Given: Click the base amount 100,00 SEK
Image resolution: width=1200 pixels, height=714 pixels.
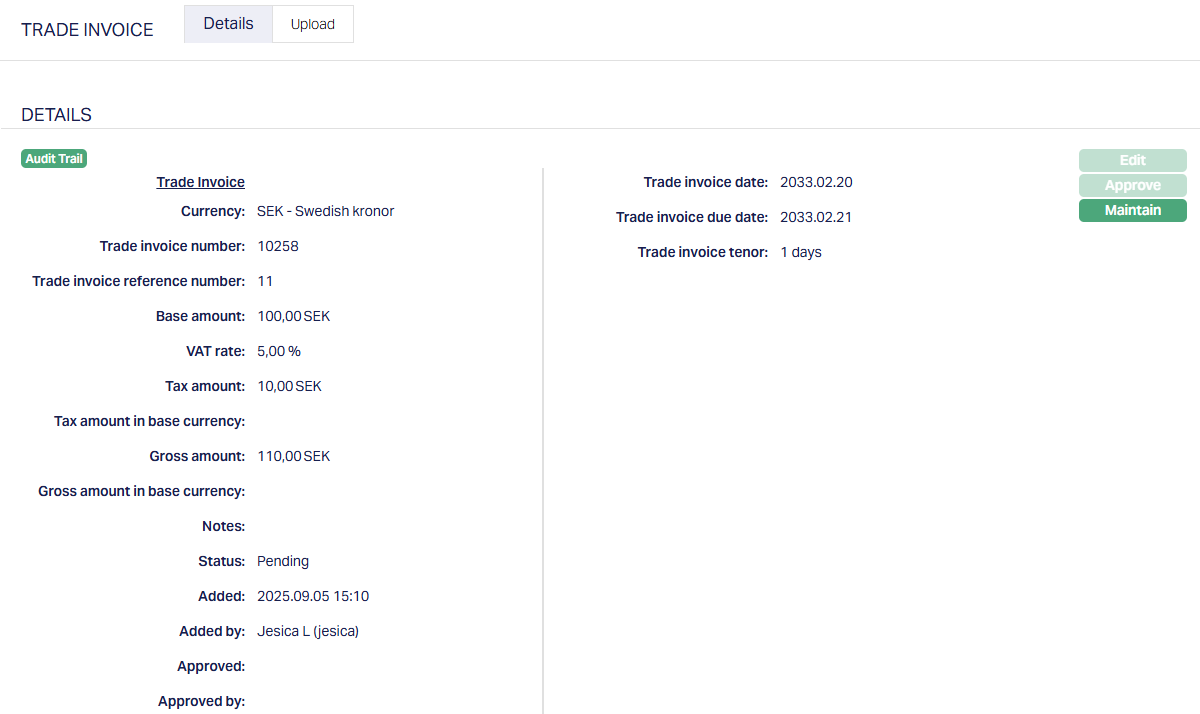Looking at the screenshot, I should point(293,316).
